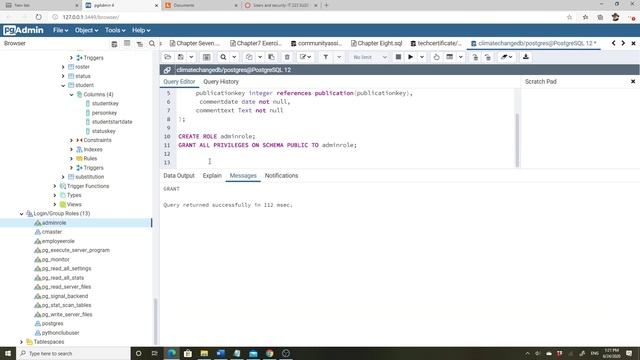
Task: Expand Tablespaces node
Action: (x=22, y=342)
